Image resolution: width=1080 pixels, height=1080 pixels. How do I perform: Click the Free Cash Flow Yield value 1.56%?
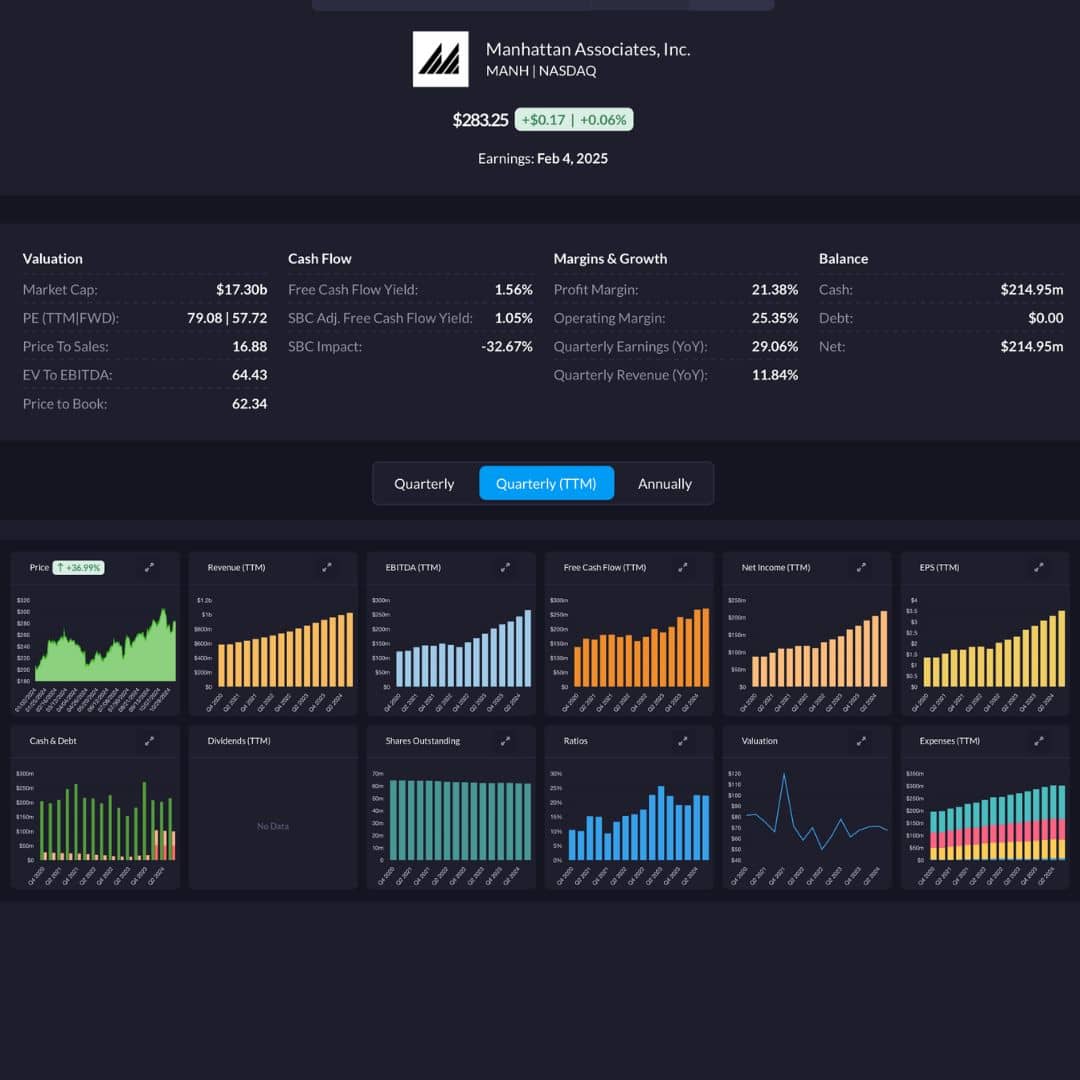point(514,289)
